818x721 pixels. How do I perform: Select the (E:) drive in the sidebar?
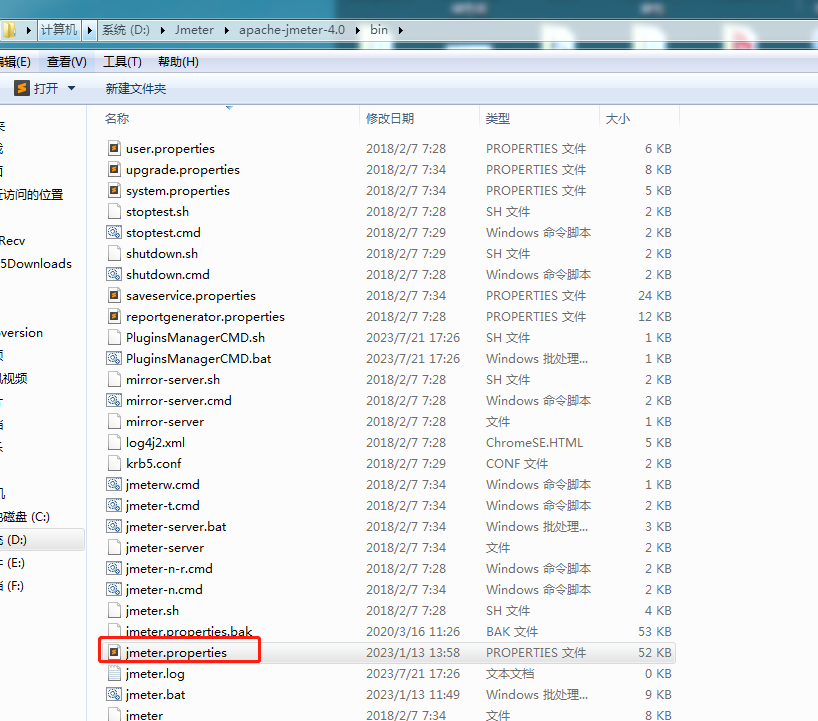[18, 564]
